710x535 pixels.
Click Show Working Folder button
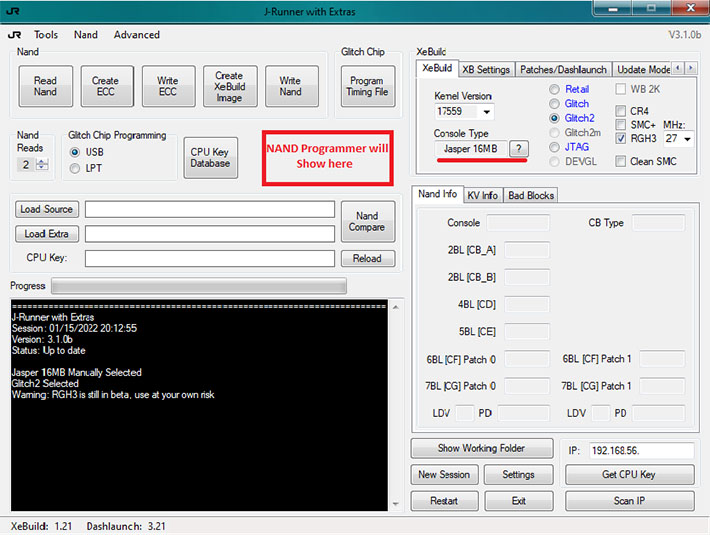(482, 448)
